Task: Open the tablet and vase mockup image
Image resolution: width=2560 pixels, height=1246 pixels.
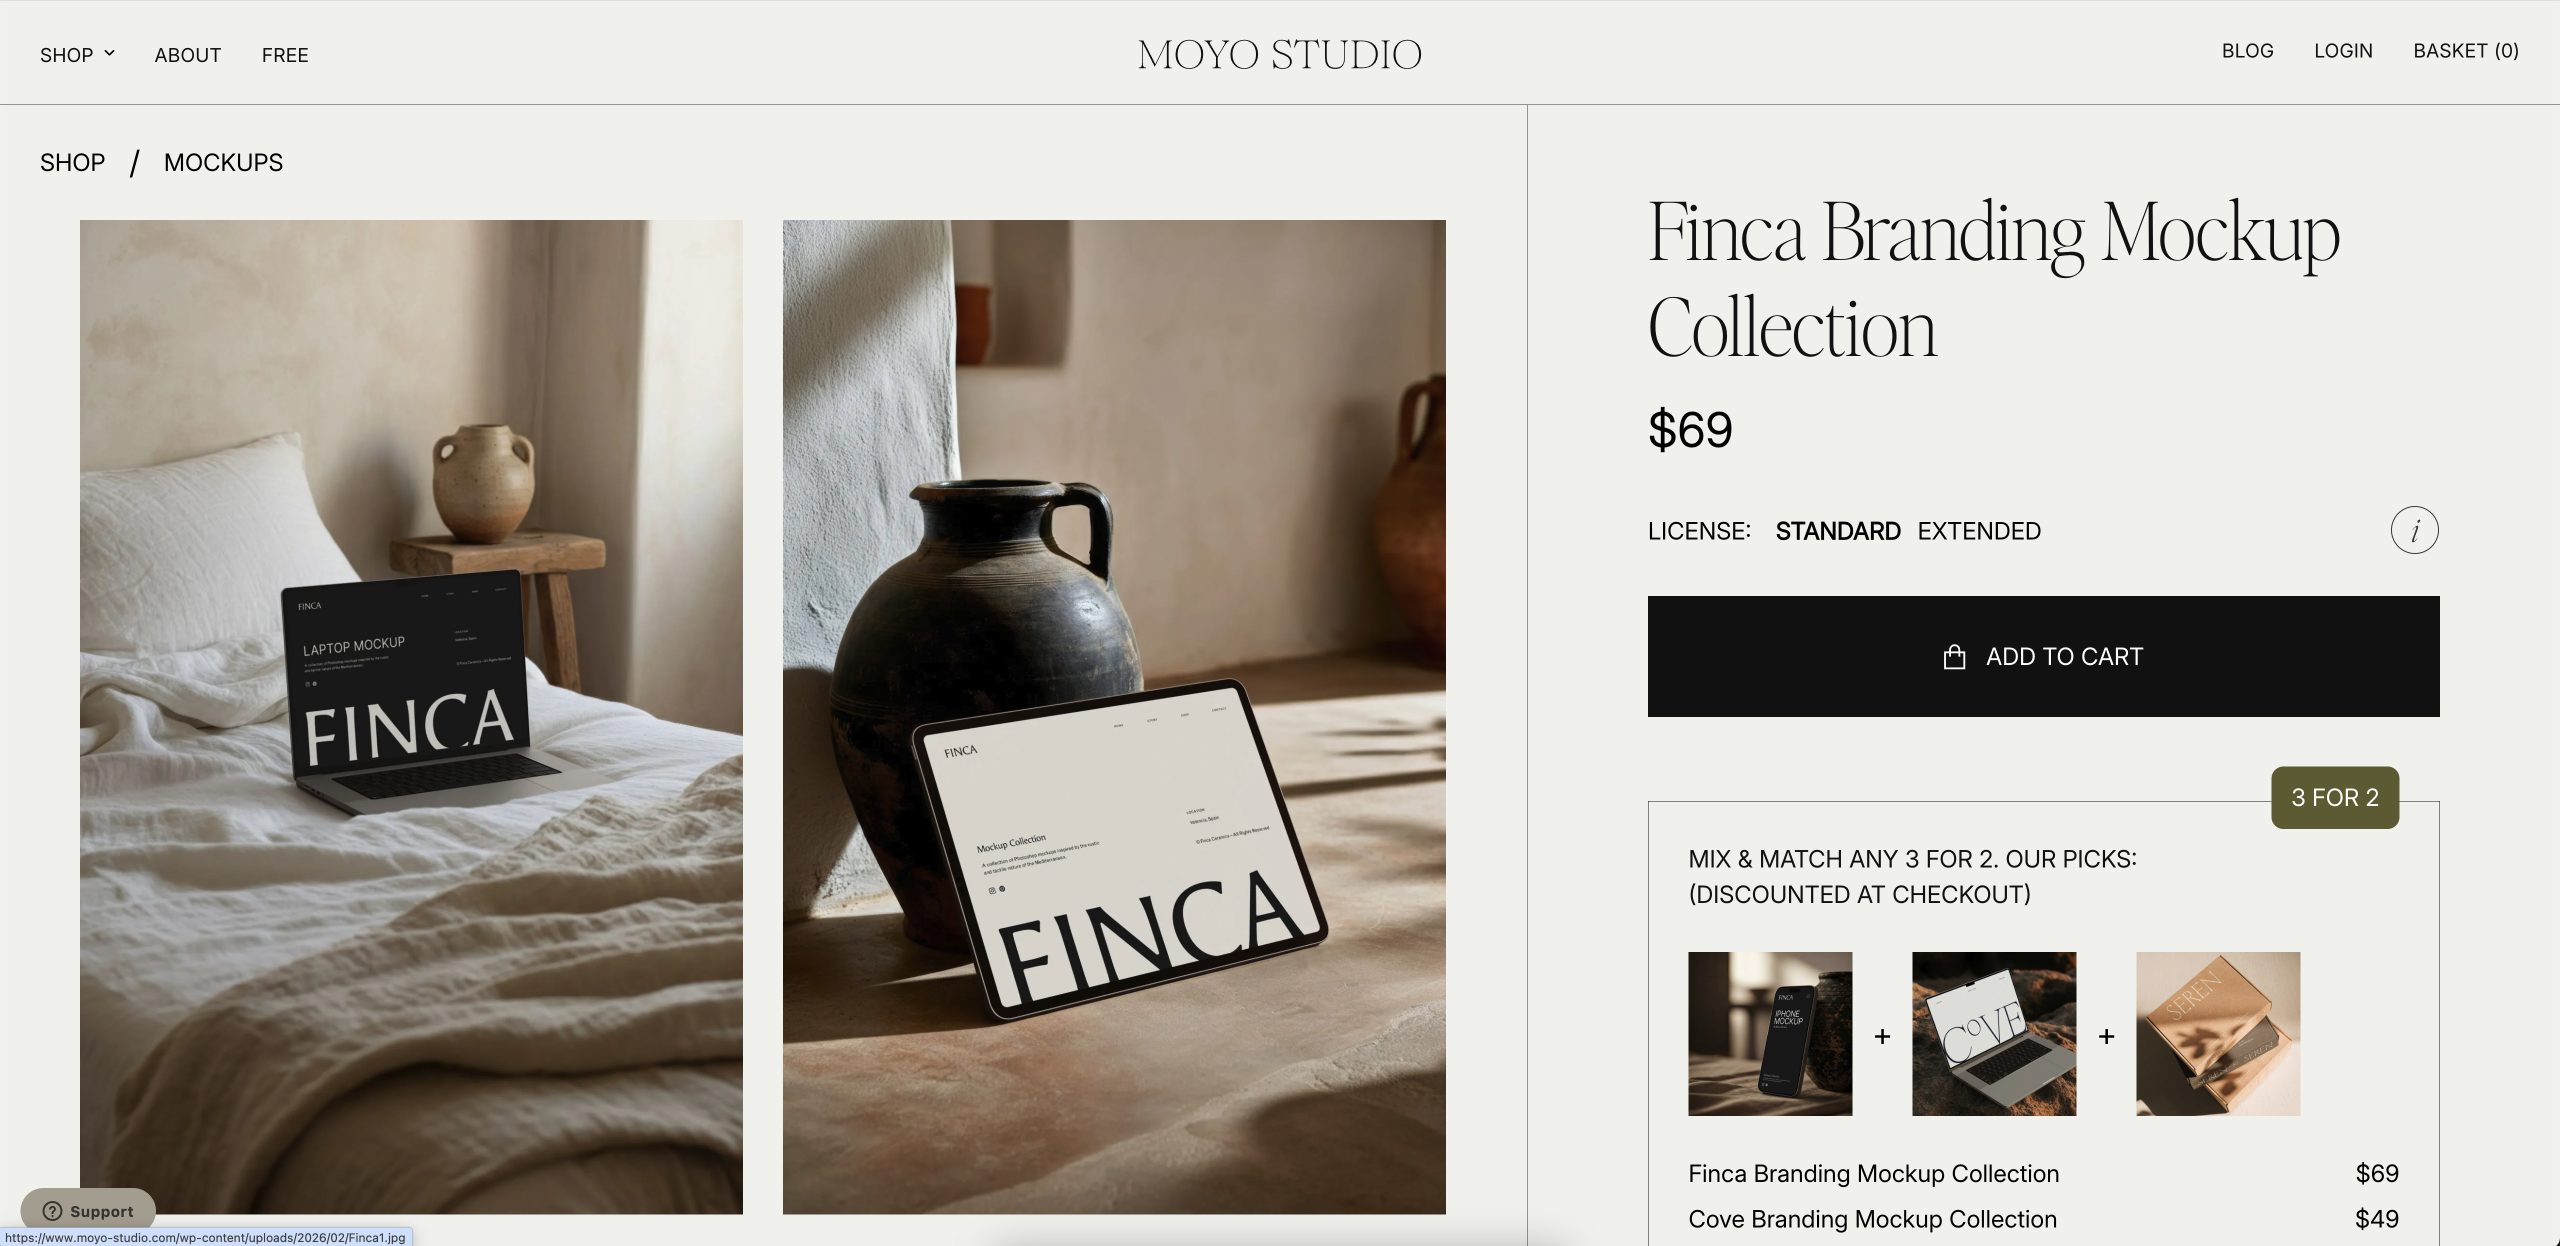Action: [x=1114, y=716]
